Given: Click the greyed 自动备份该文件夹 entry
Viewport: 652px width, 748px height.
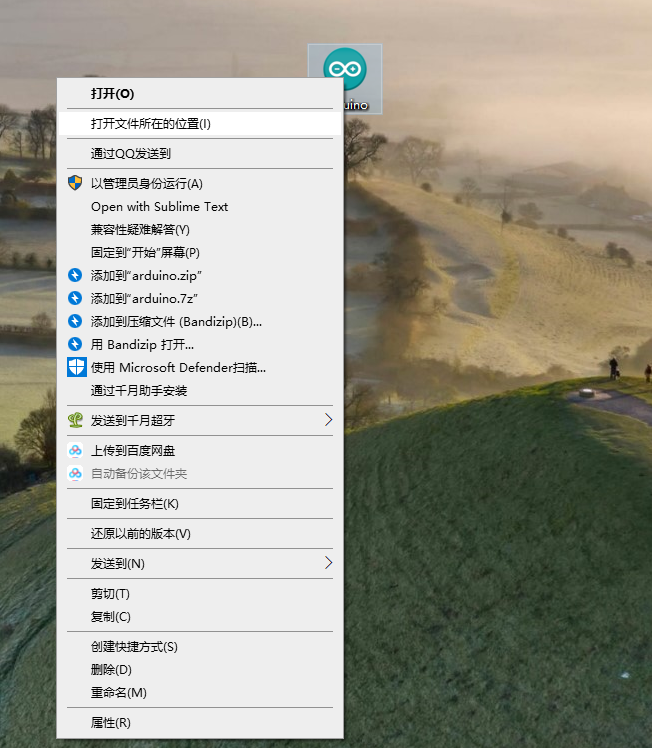Looking at the screenshot, I should pyautogui.click(x=200, y=473).
